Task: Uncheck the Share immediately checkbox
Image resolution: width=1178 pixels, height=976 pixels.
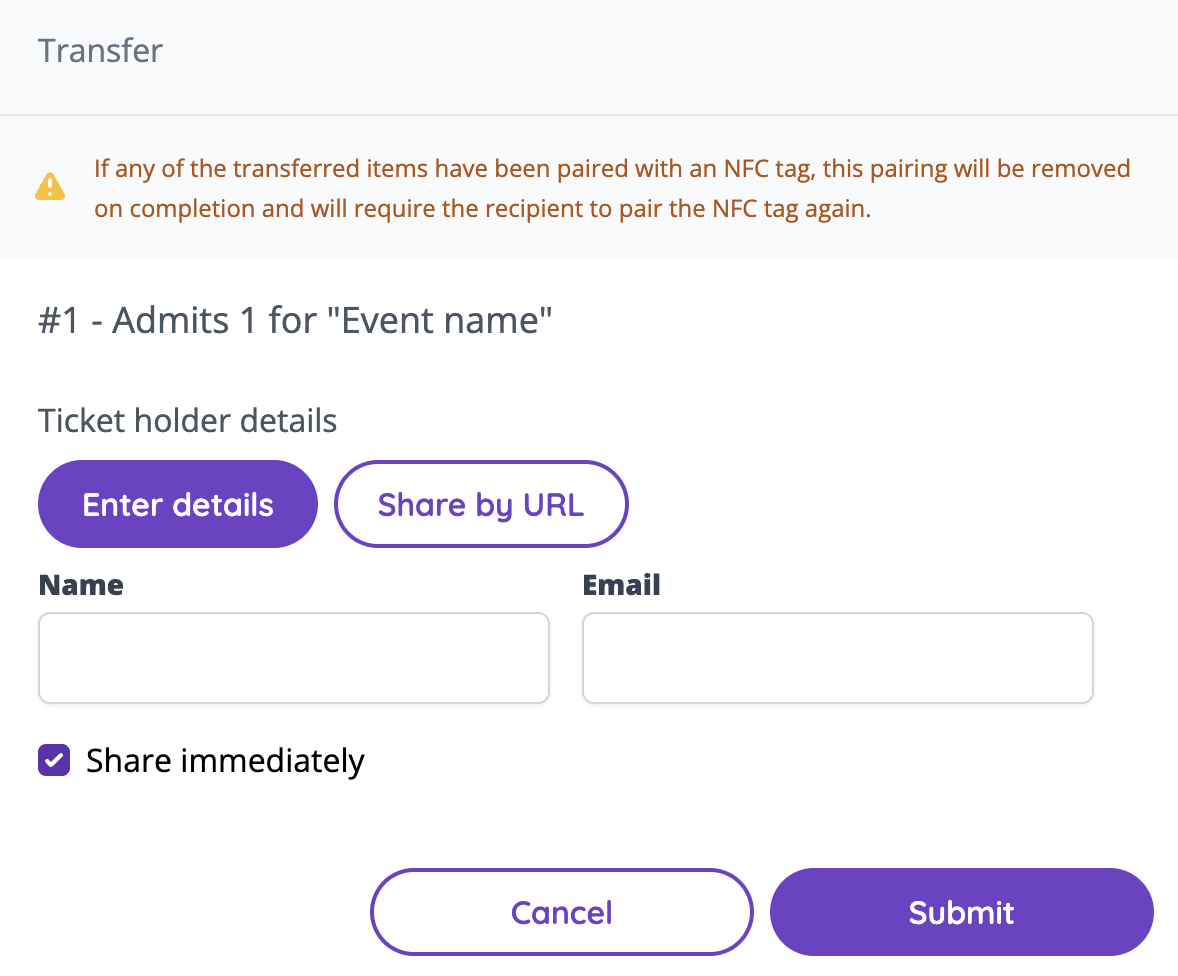Action: click(54, 761)
